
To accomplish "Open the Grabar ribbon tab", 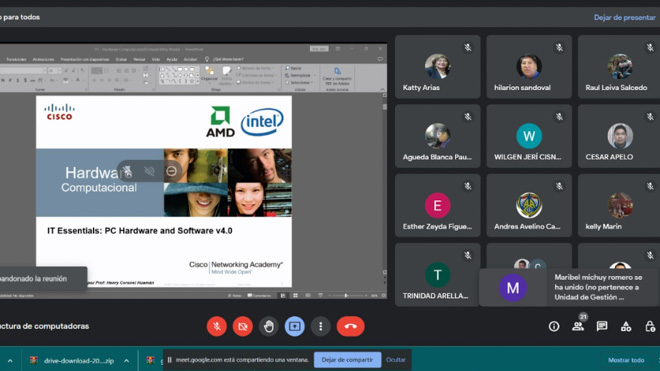I will (x=121, y=59).
